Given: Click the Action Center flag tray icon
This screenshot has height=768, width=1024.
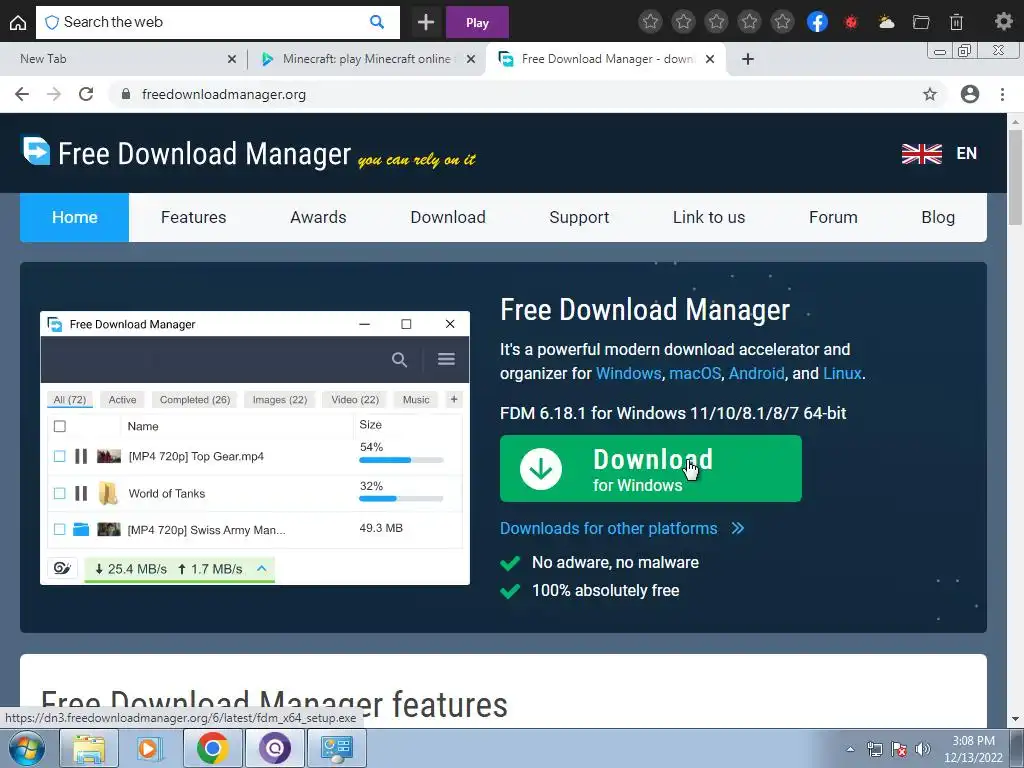Looking at the screenshot, I should (899, 749).
